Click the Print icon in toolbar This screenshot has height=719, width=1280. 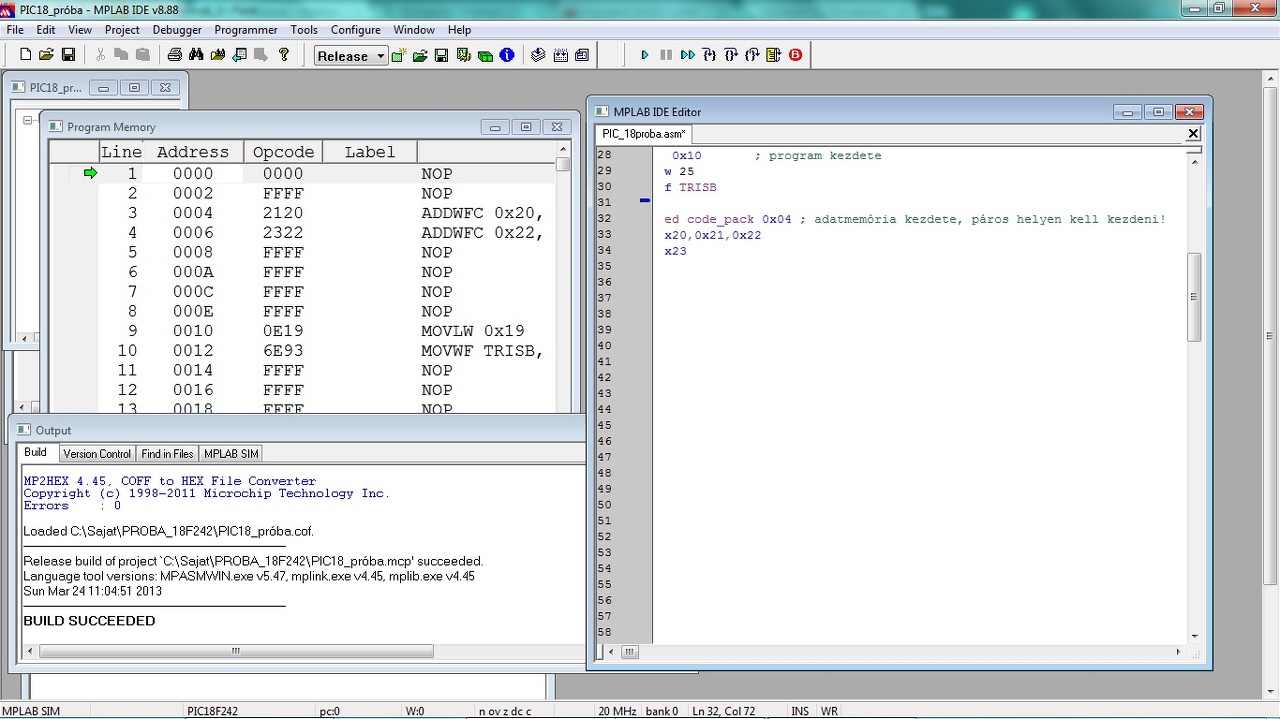coord(174,55)
